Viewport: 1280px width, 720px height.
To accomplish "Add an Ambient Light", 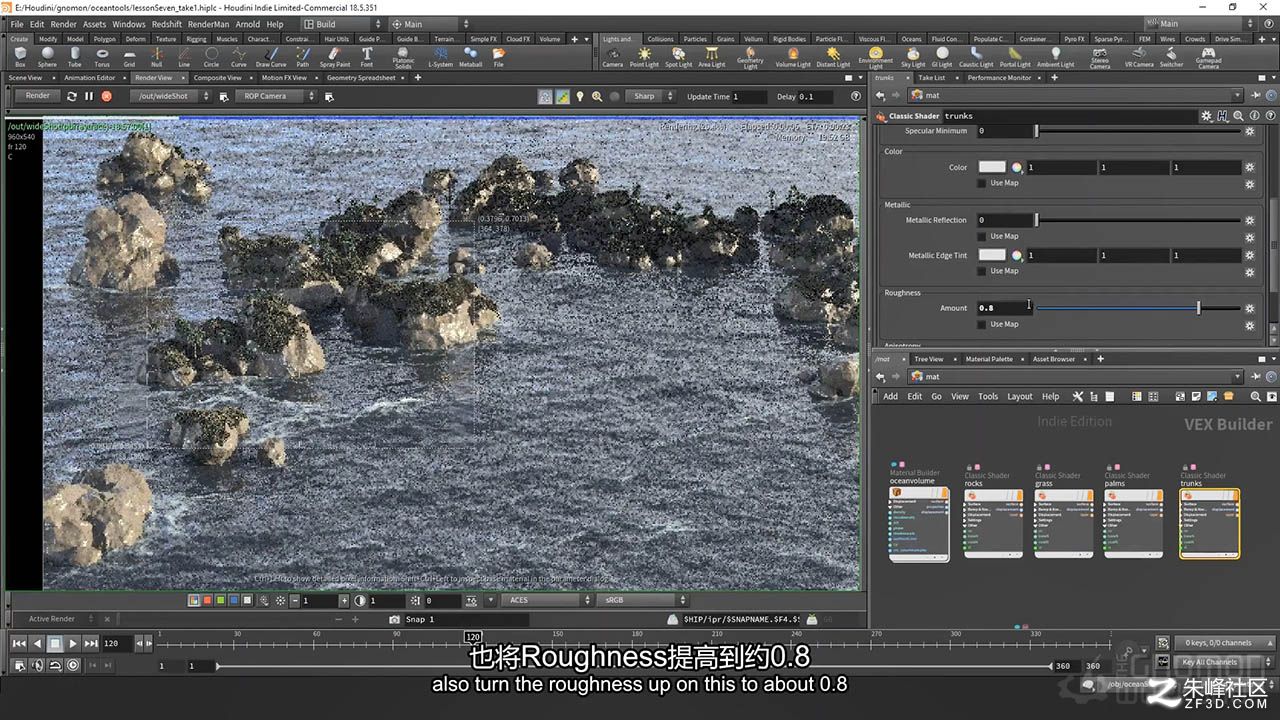I will pyautogui.click(x=1055, y=57).
